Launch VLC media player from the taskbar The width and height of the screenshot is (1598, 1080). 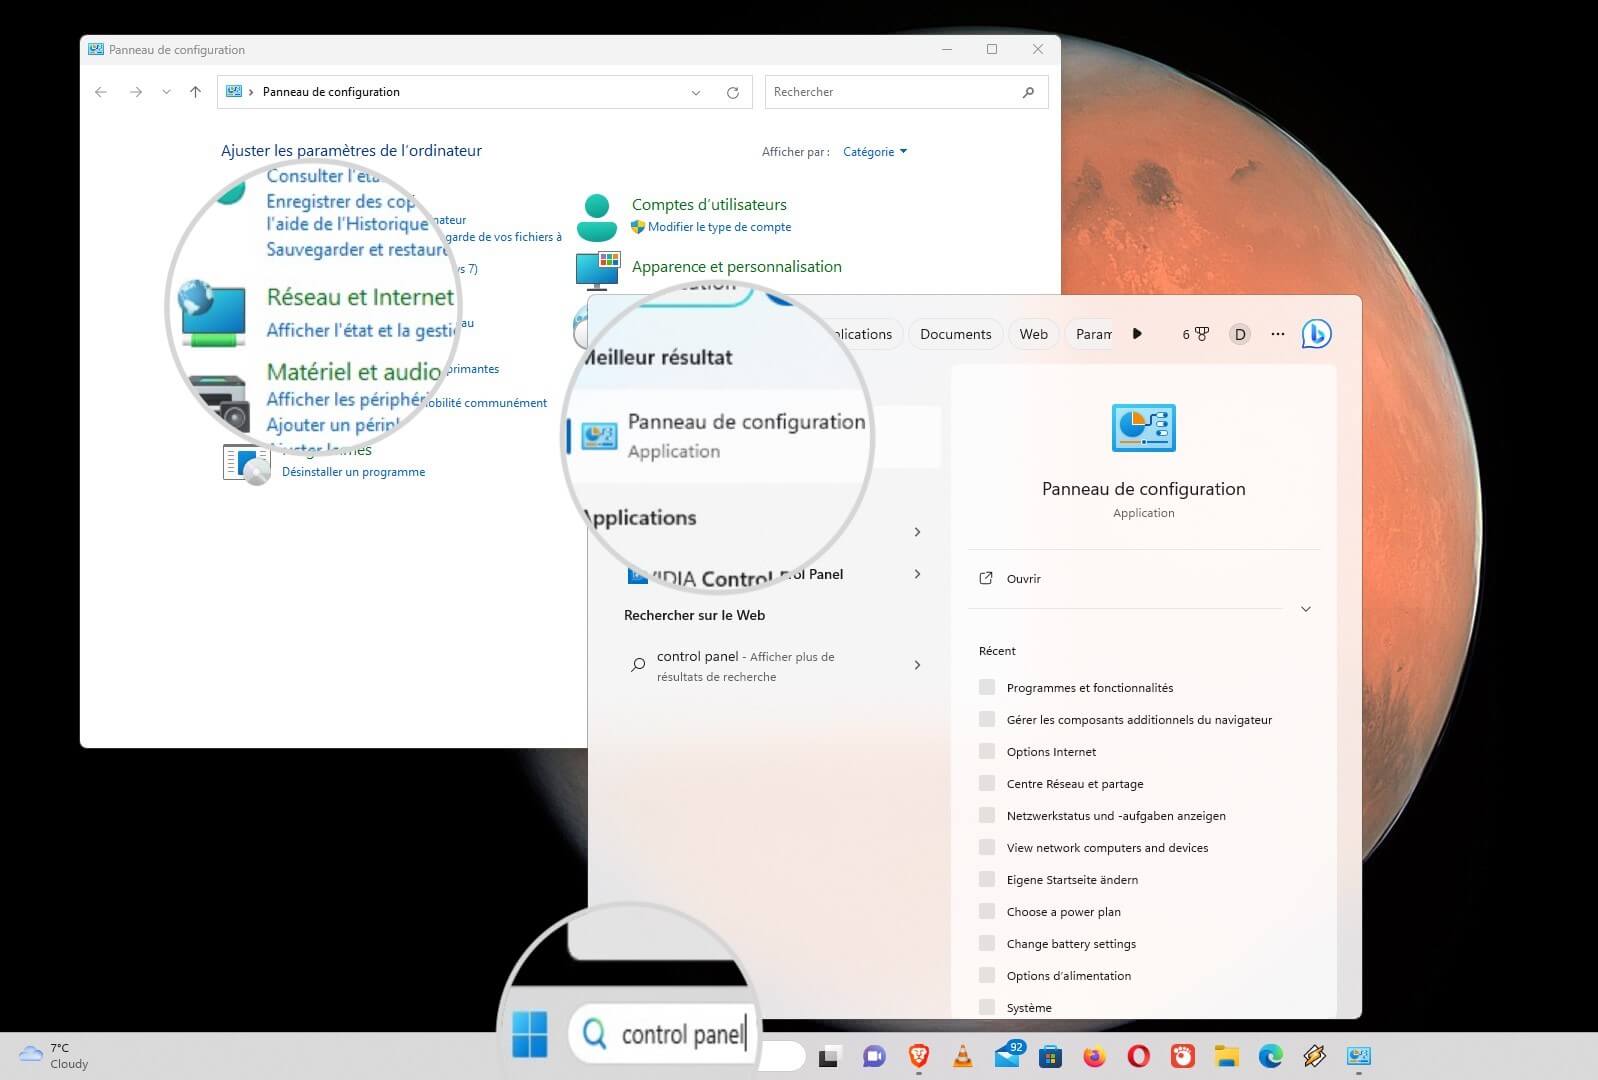pos(962,1056)
